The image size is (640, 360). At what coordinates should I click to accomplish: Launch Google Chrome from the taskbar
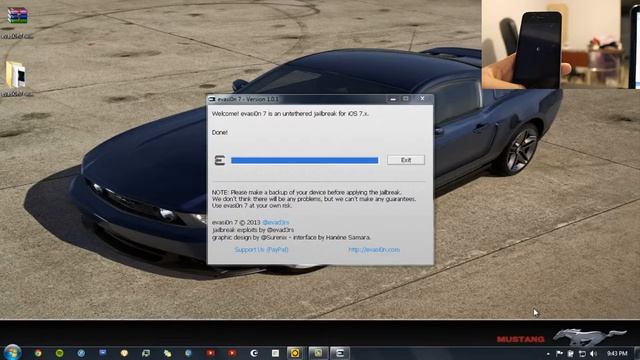38,353
